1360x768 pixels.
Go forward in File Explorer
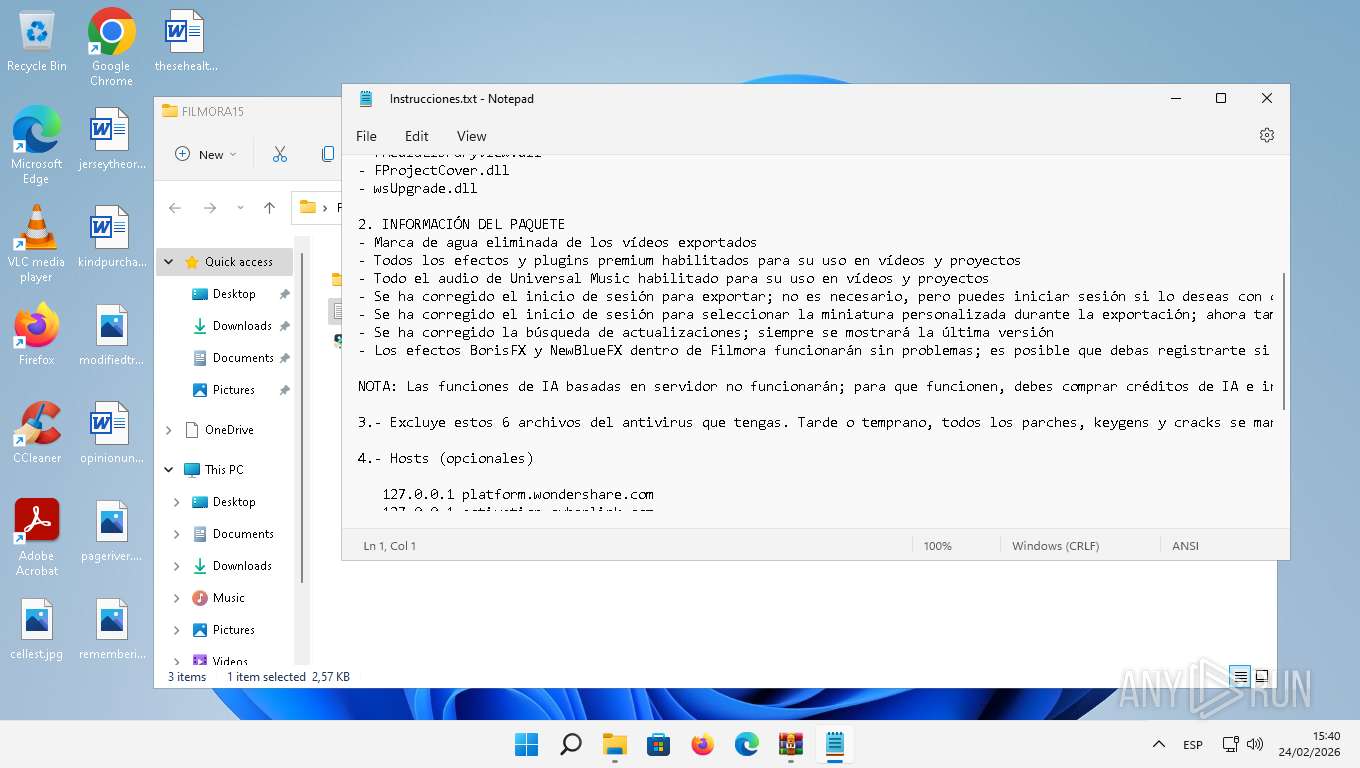(x=209, y=208)
